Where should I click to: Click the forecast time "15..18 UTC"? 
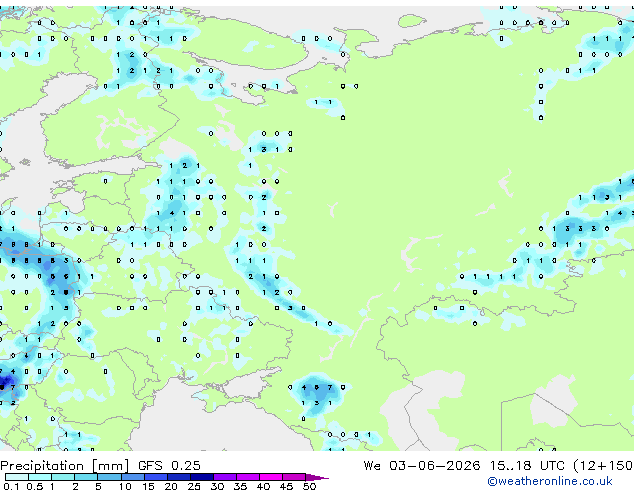527,466
